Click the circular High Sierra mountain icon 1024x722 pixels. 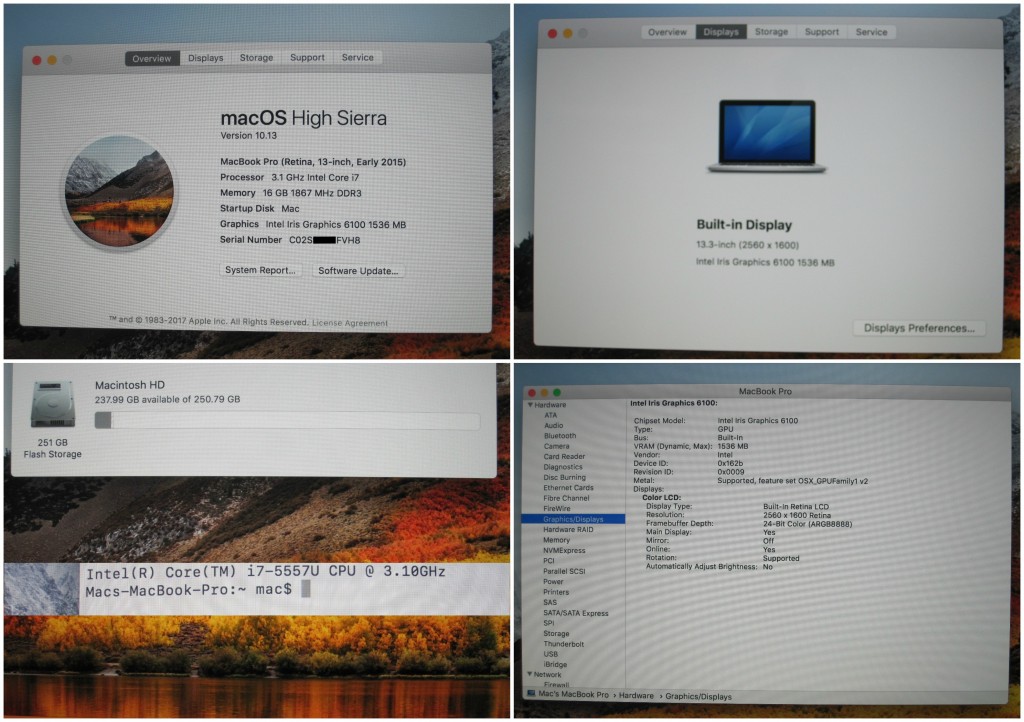(120, 191)
